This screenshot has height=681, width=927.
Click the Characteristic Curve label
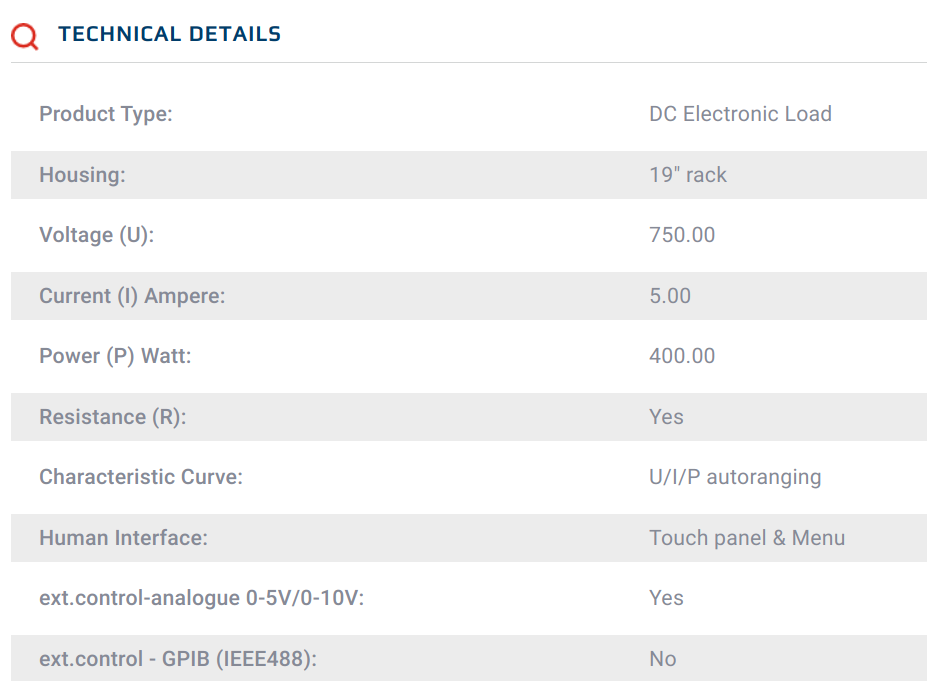pyautogui.click(x=141, y=477)
